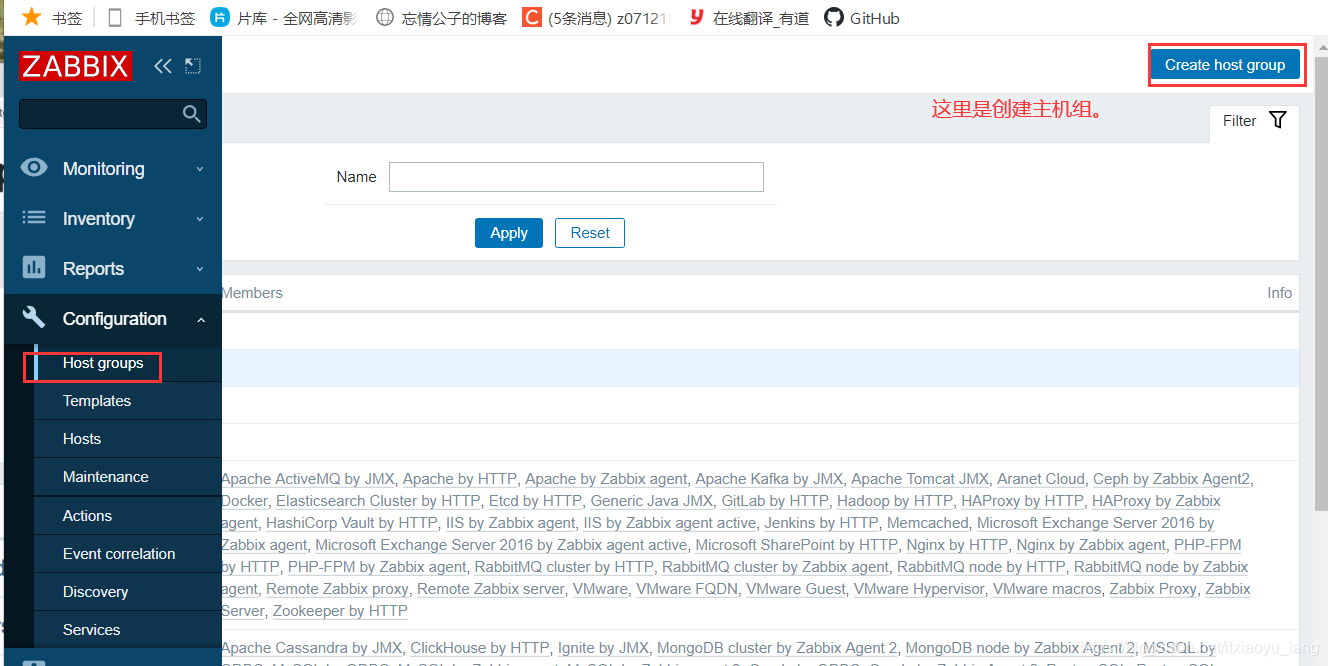Open the globe blog bookmark
Viewport: 1328px width, 666px height.
385,17
